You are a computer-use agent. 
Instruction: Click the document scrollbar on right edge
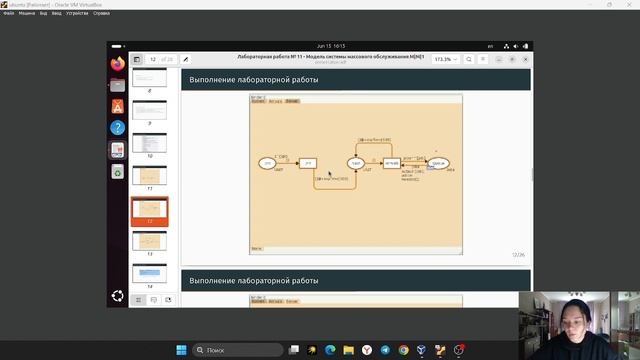(532, 175)
